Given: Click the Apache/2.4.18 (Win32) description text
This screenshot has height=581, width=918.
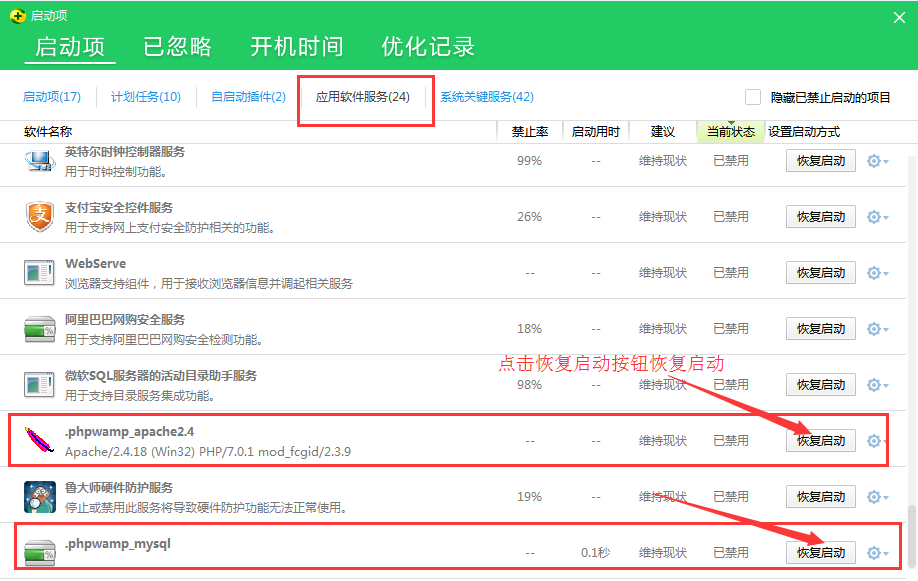Looking at the screenshot, I should (208, 452).
